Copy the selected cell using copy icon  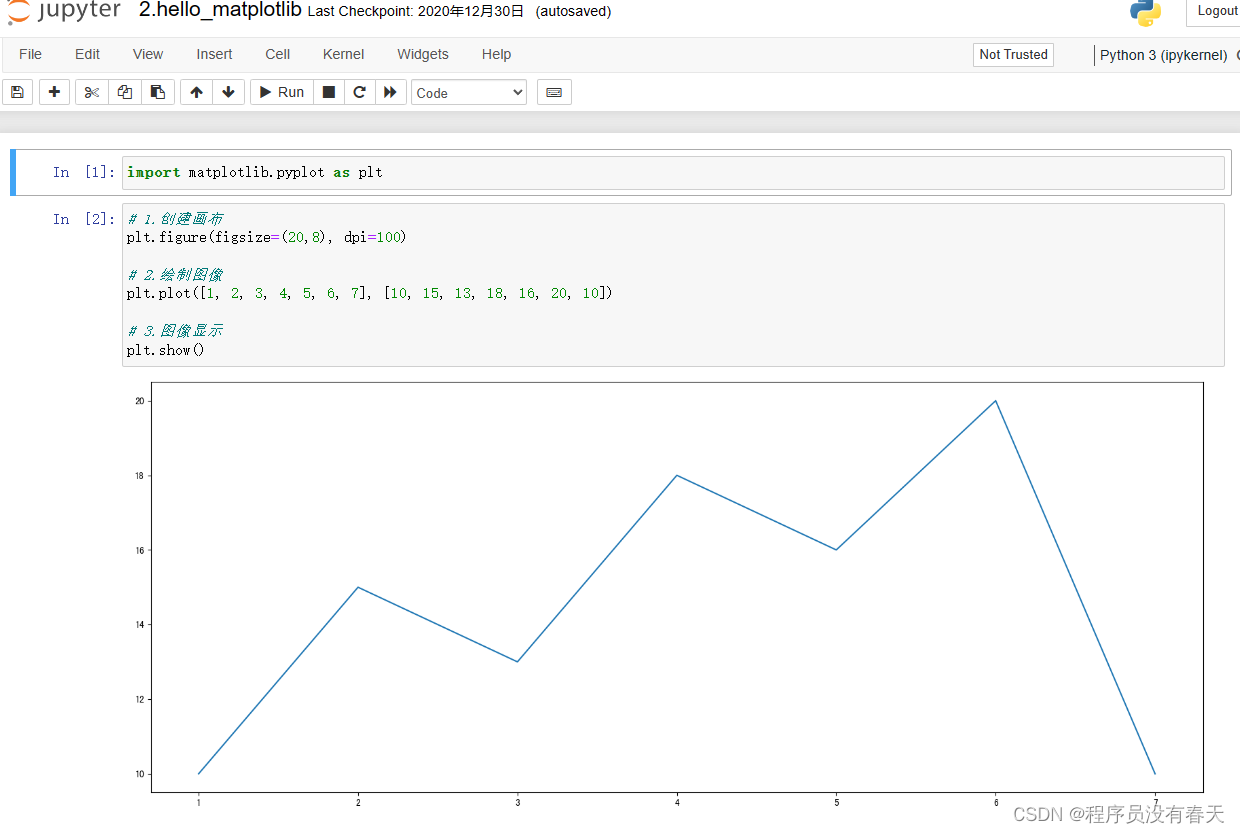tap(124, 91)
